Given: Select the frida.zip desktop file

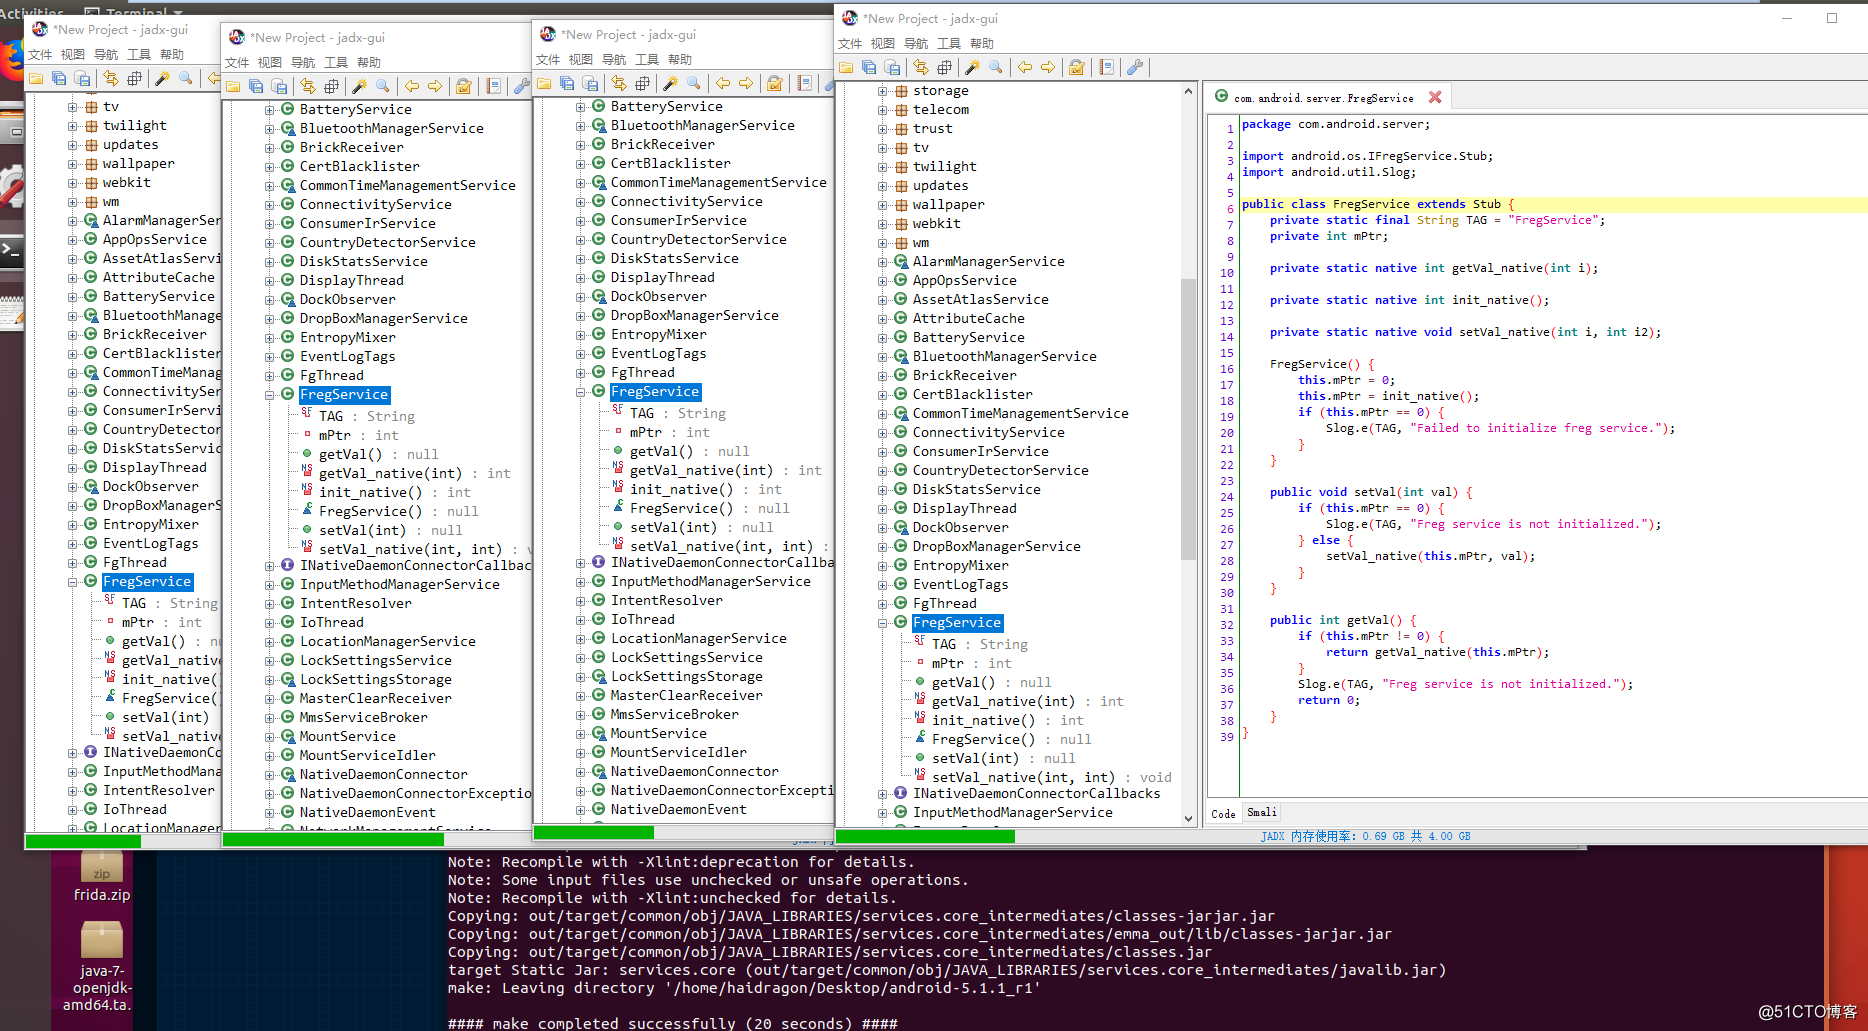Looking at the screenshot, I should [102, 877].
